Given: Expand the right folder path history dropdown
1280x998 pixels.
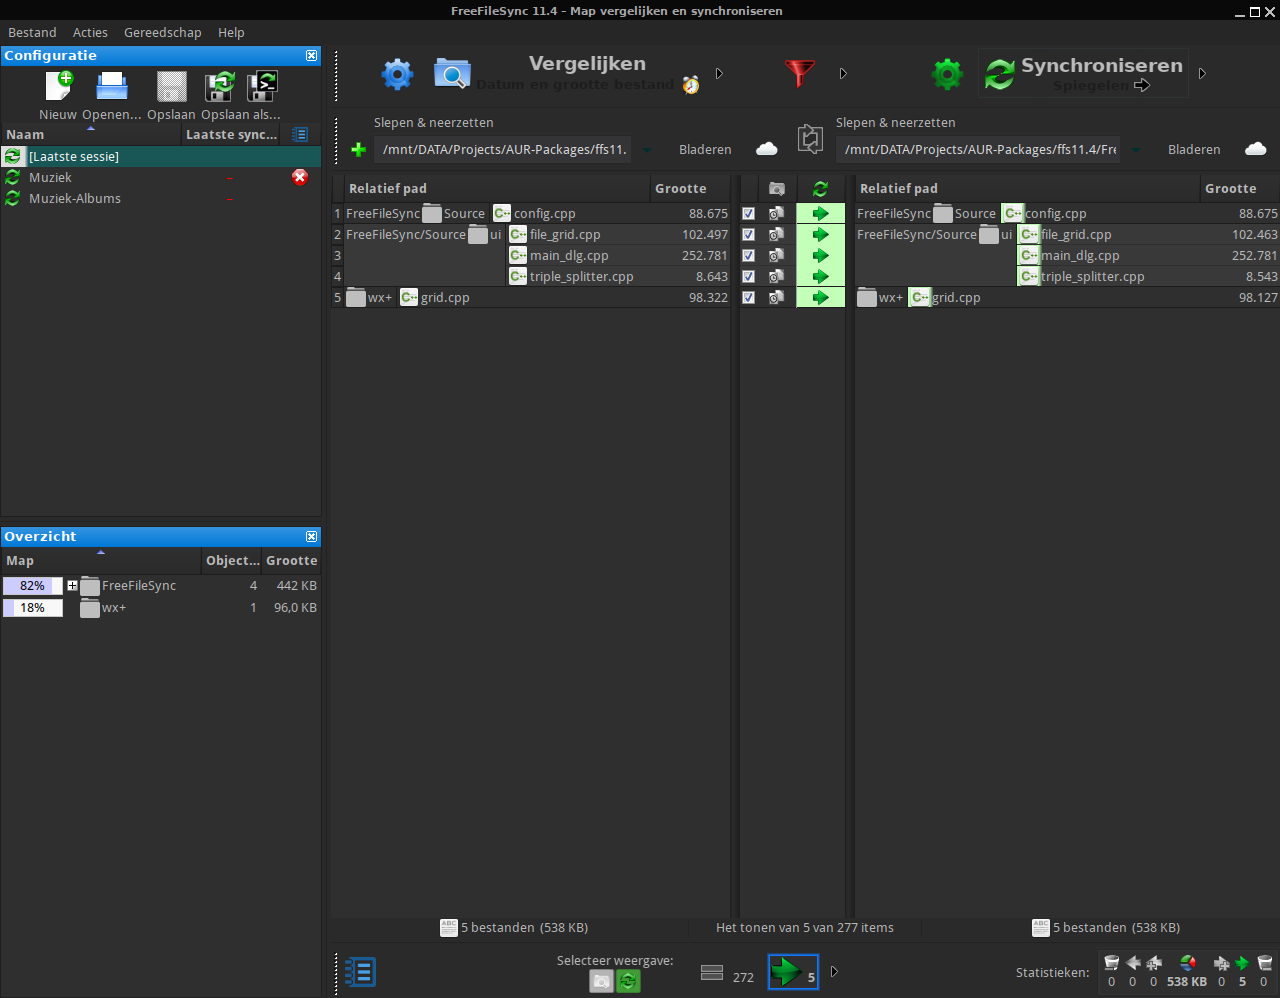Looking at the screenshot, I should click(x=1136, y=150).
